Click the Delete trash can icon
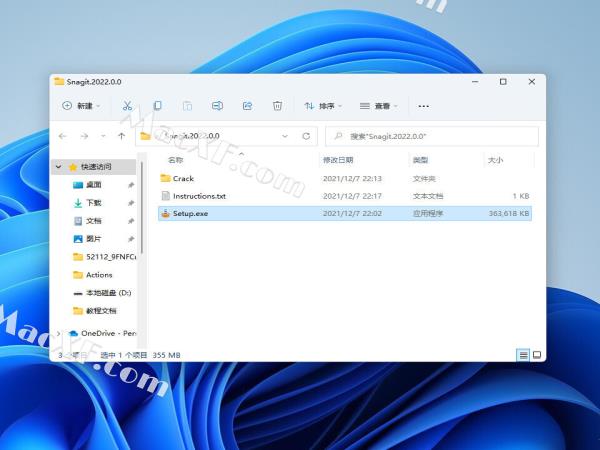The height and width of the screenshot is (450, 600). point(278,106)
